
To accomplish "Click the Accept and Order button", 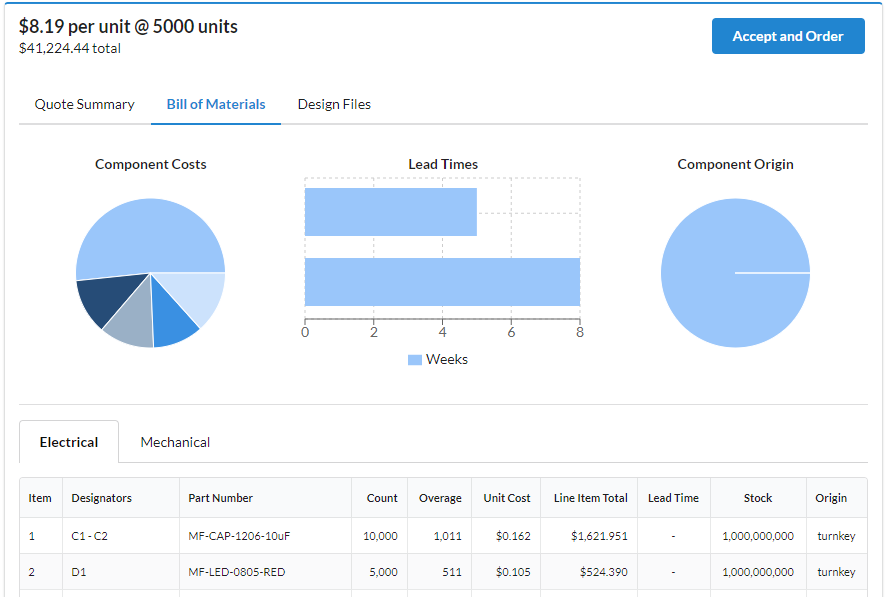I will tap(787, 36).
